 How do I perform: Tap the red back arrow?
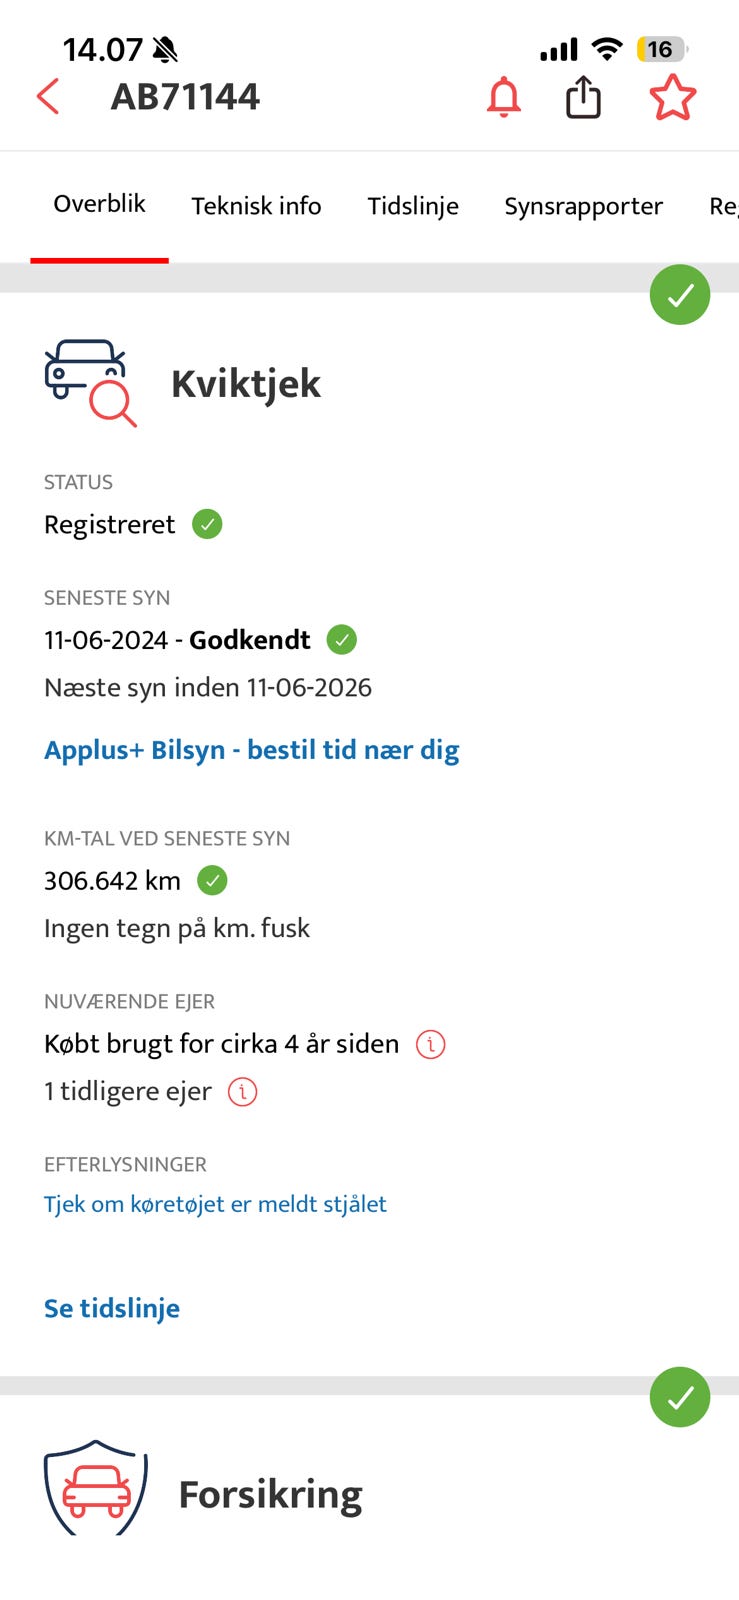(x=48, y=97)
